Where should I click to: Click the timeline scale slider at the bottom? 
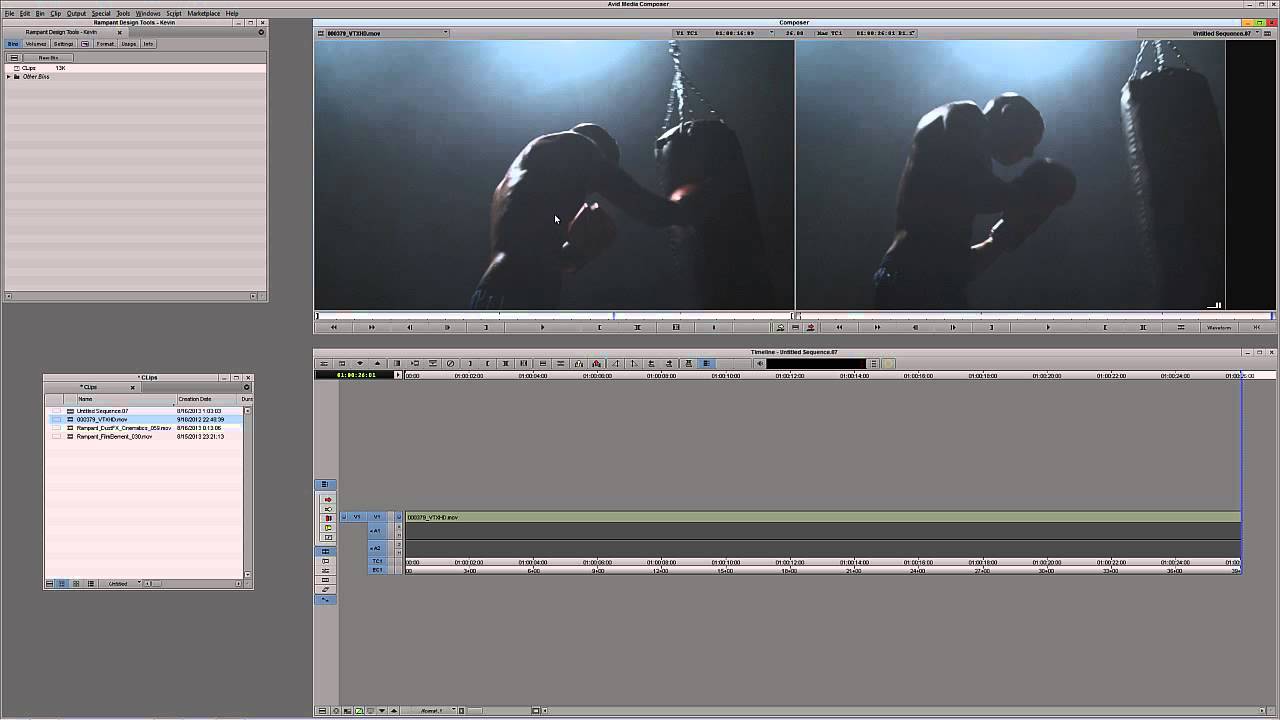(x=475, y=711)
